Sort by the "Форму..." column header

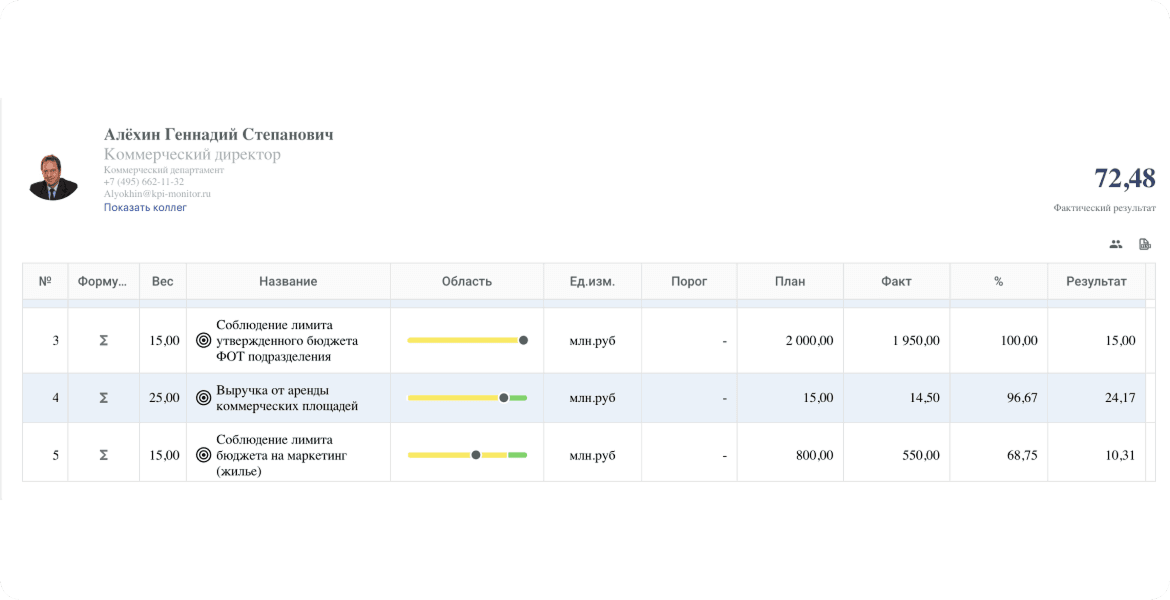click(103, 281)
